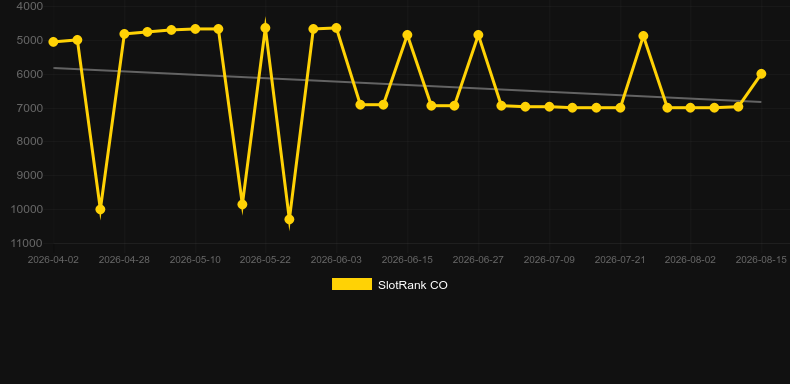Click the x-axis label 2026-04-02
The height and width of the screenshot is (384, 790).
click(x=53, y=260)
